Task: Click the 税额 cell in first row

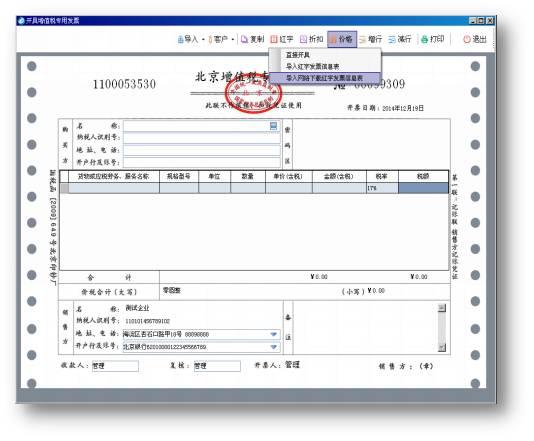Action: tap(423, 188)
